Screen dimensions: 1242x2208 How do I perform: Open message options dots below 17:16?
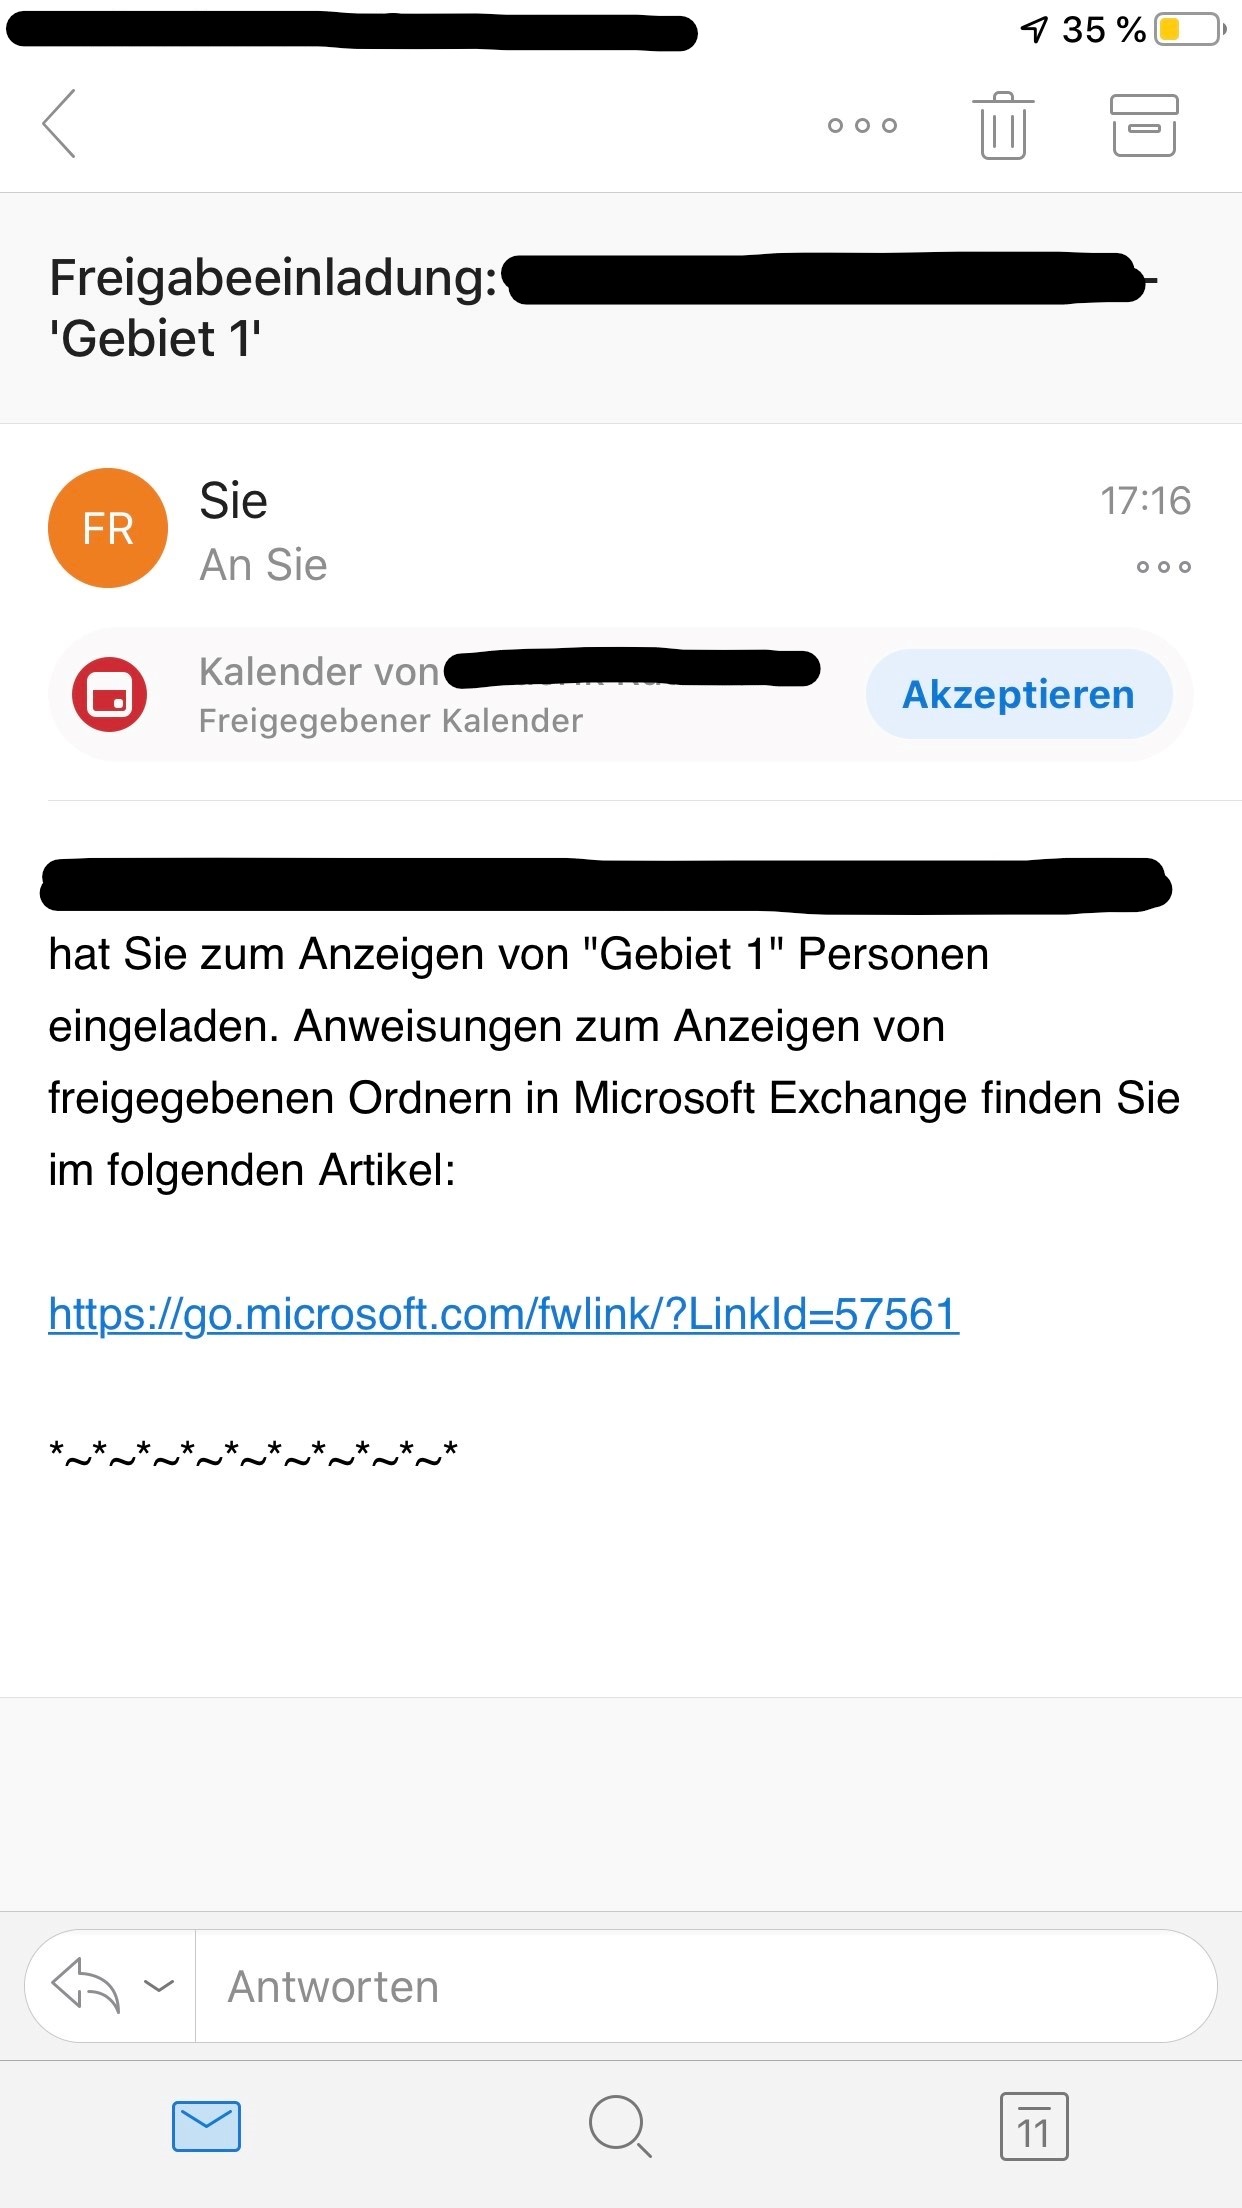click(1163, 567)
